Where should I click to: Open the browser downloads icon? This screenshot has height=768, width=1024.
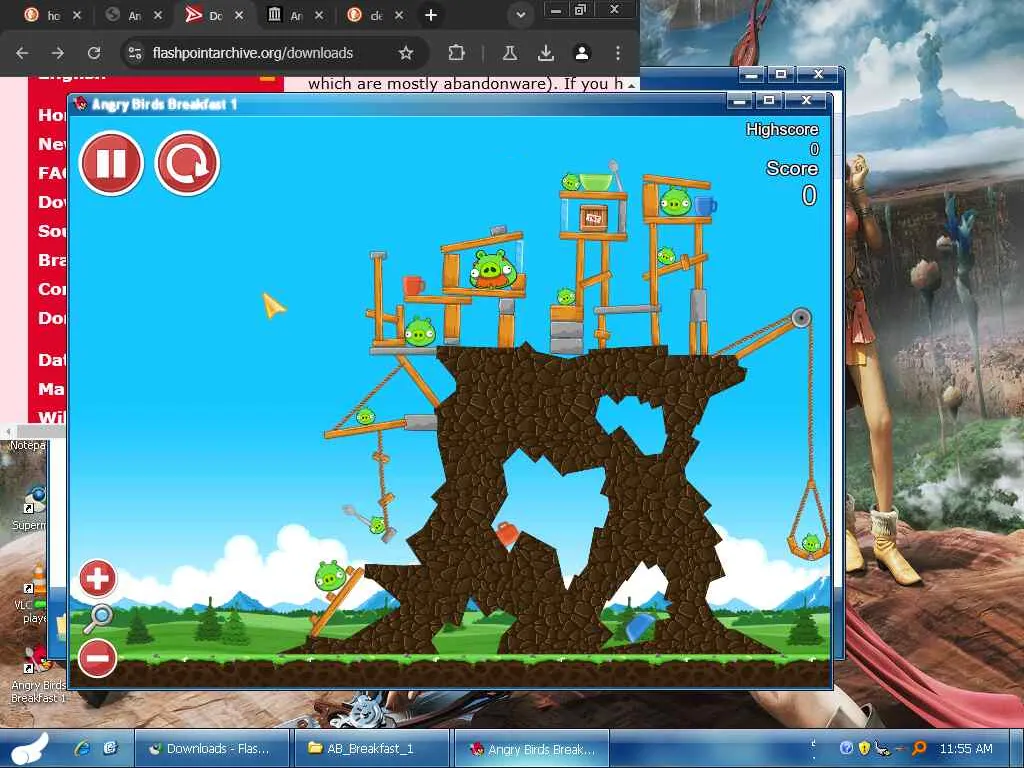click(x=546, y=53)
